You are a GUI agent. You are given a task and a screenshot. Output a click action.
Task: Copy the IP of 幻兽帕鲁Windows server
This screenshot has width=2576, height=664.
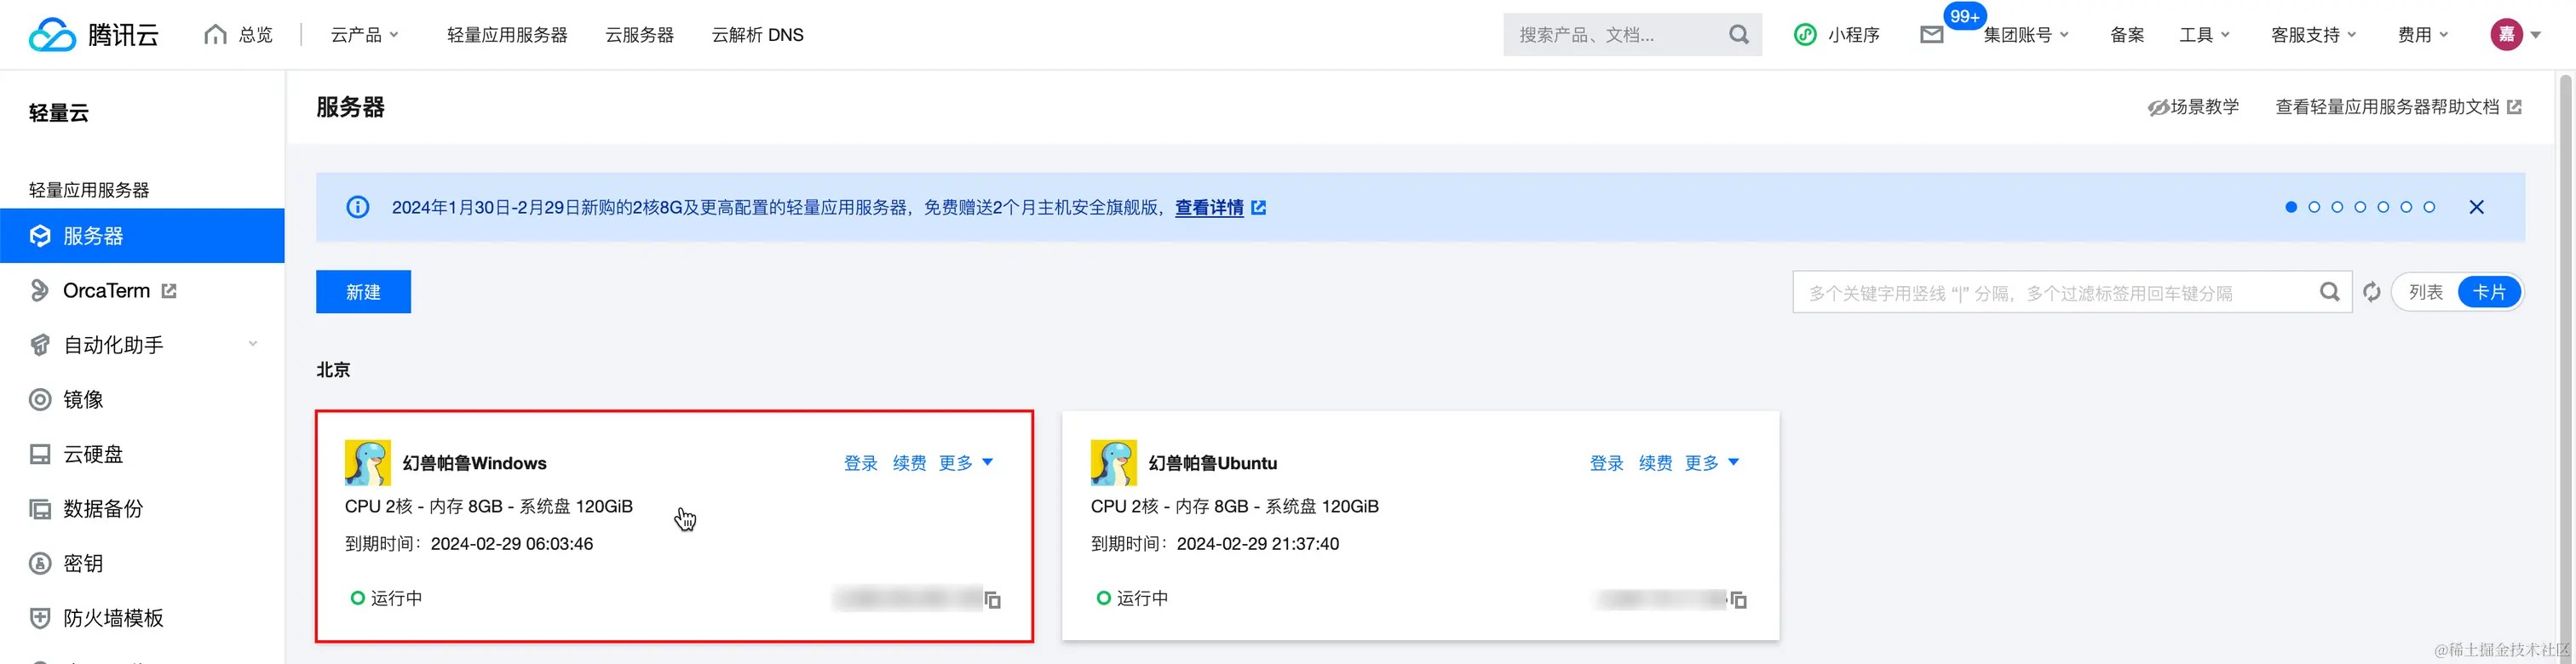tap(993, 600)
